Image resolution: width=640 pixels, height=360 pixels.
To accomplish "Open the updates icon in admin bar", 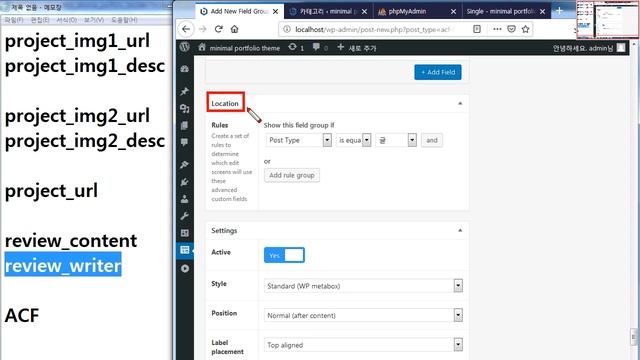I will click(292, 47).
